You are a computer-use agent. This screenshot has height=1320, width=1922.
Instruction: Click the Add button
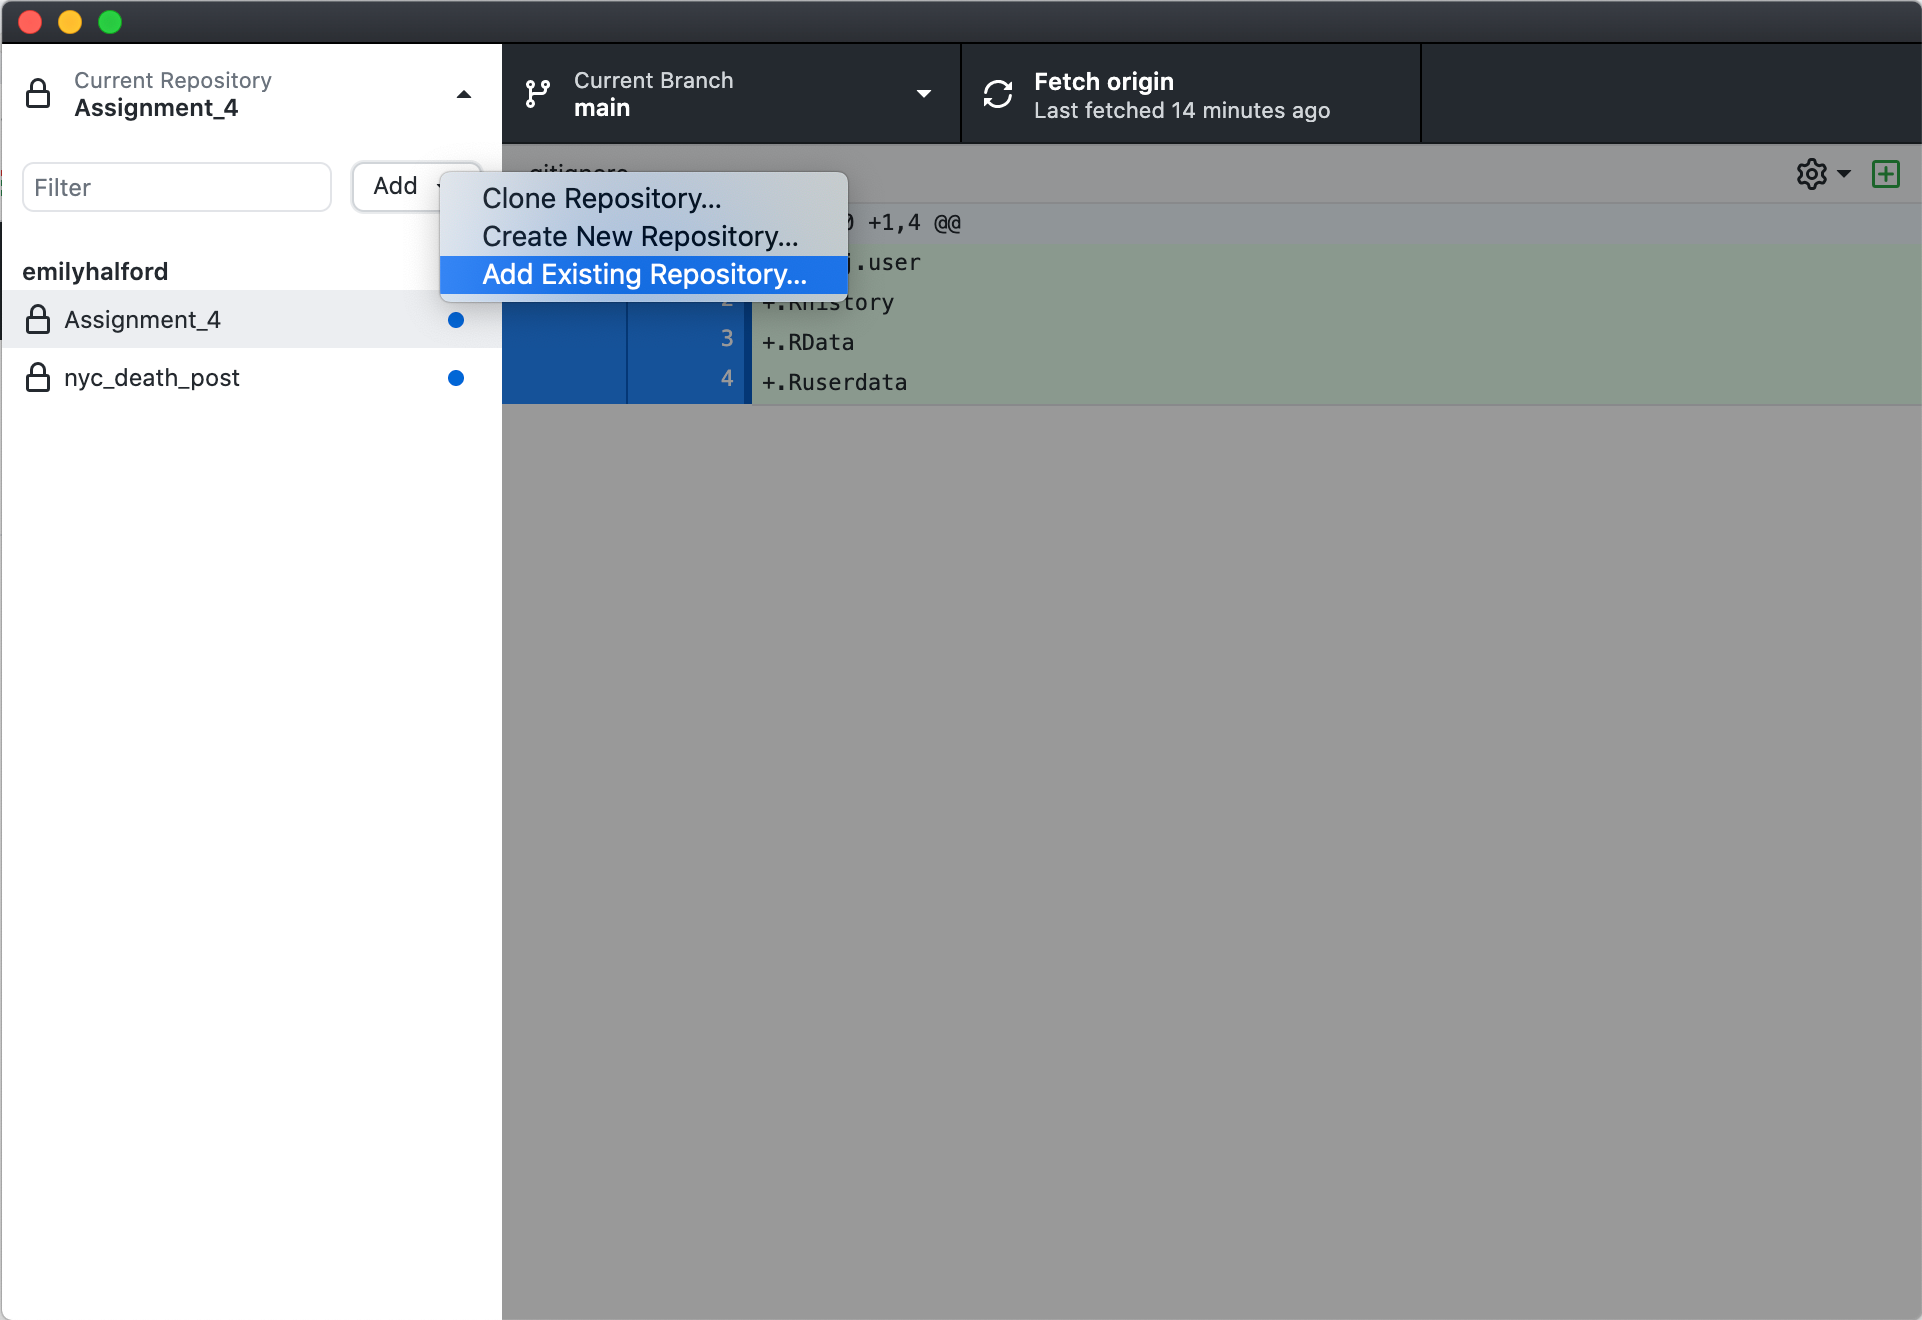pyautogui.click(x=396, y=187)
